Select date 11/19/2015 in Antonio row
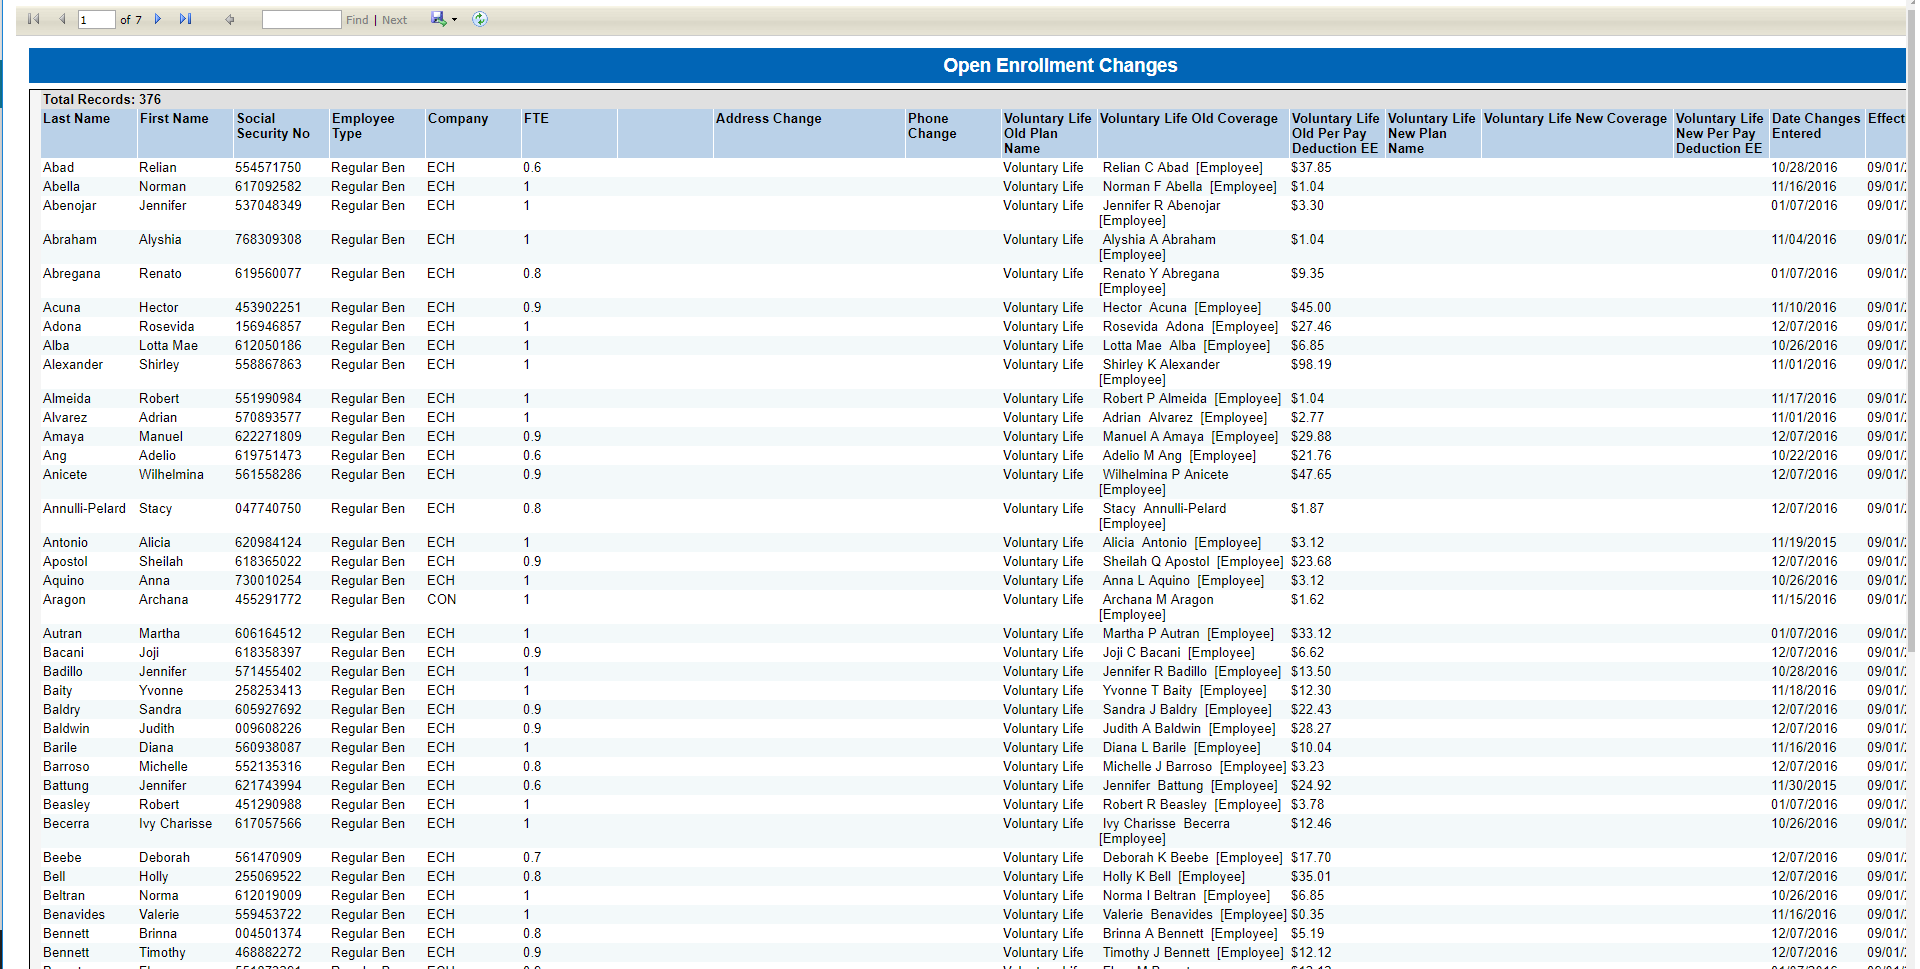The image size is (1920, 969). tap(1804, 542)
